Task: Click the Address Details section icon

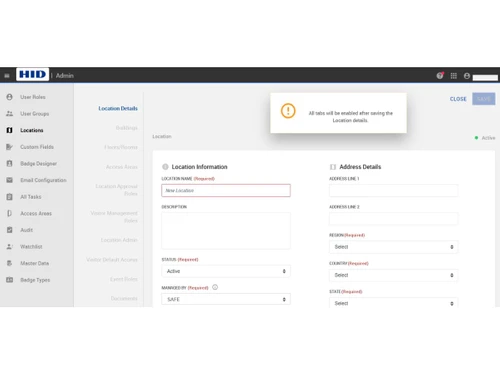Action: (x=333, y=167)
